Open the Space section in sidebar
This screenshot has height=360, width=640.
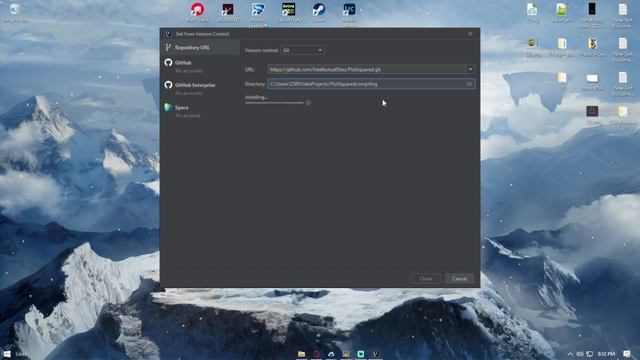click(x=200, y=111)
